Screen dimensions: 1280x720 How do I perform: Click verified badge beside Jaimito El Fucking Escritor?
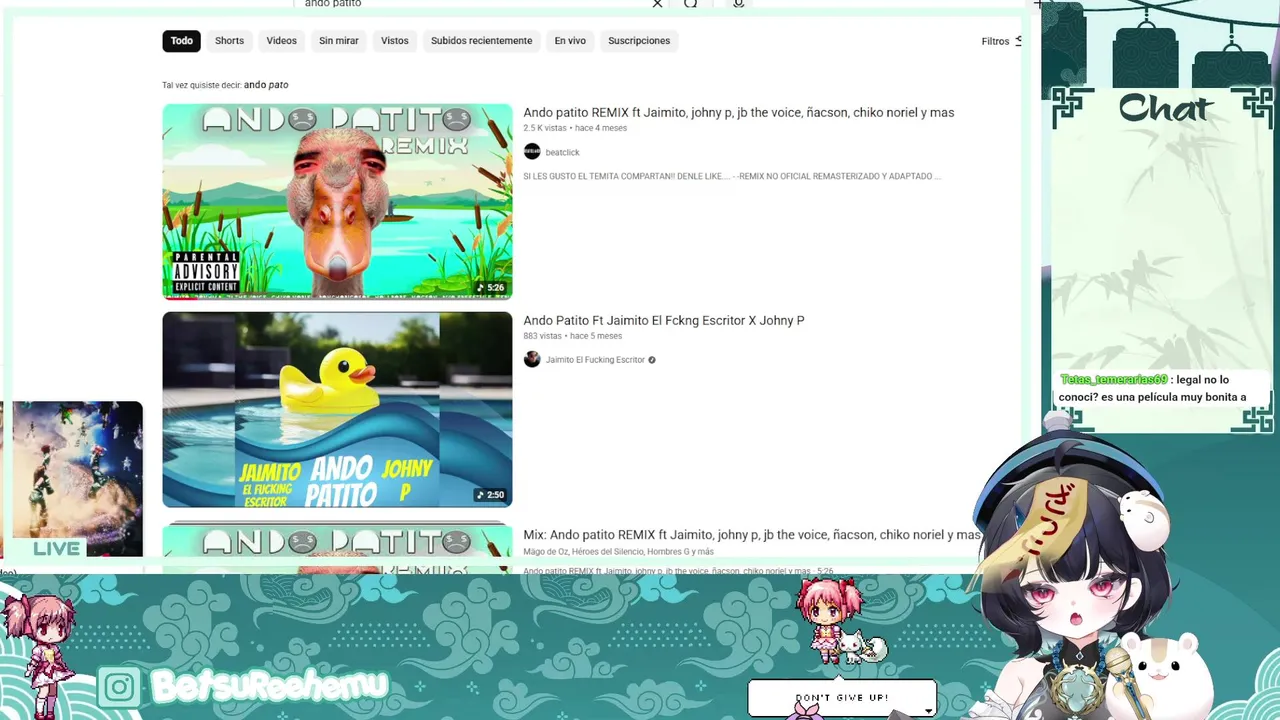click(x=652, y=360)
